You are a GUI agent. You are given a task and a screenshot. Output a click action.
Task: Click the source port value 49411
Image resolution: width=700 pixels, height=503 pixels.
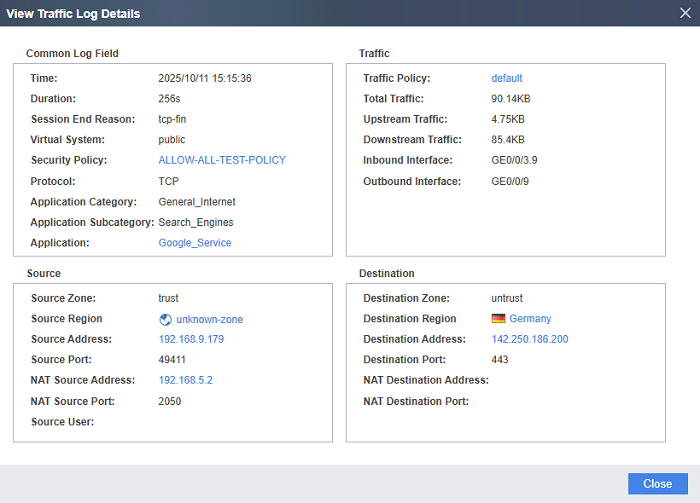172,360
